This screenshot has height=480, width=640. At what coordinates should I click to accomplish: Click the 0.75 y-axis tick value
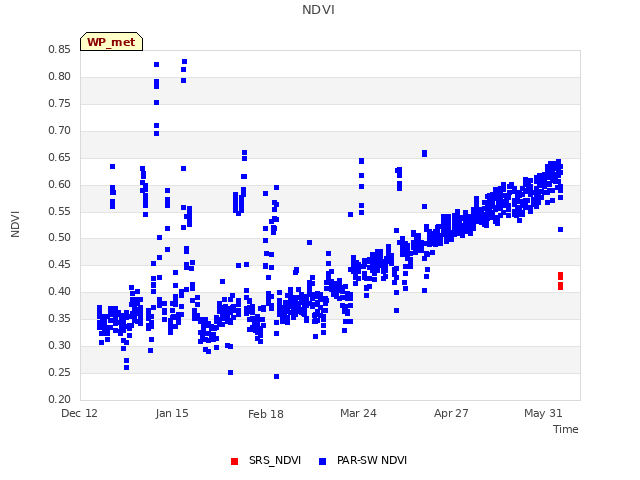click(59, 104)
